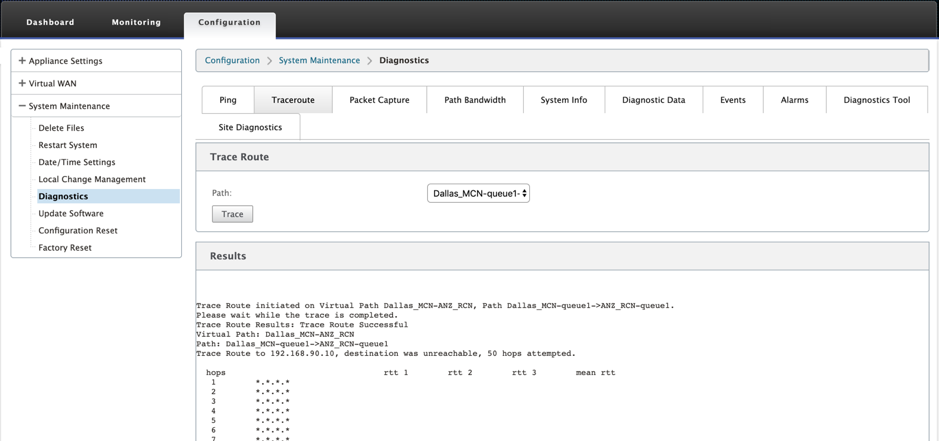The width and height of the screenshot is (939, 441).
Task: Open the Site Diagnostics tab
Action: [250, 127]
